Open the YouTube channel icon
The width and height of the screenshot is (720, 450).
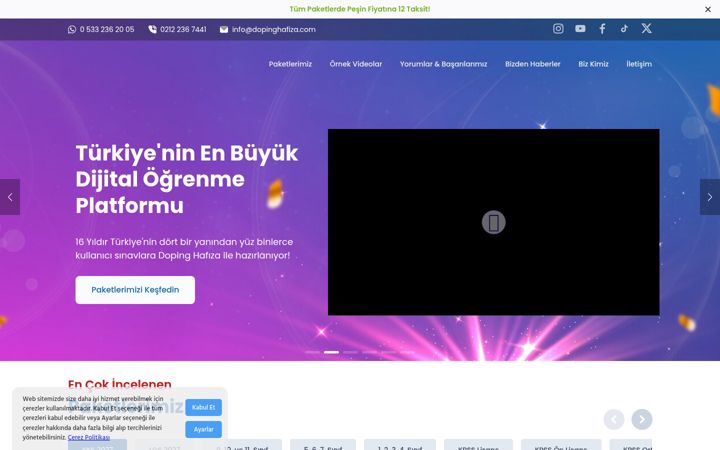point(580,28)
